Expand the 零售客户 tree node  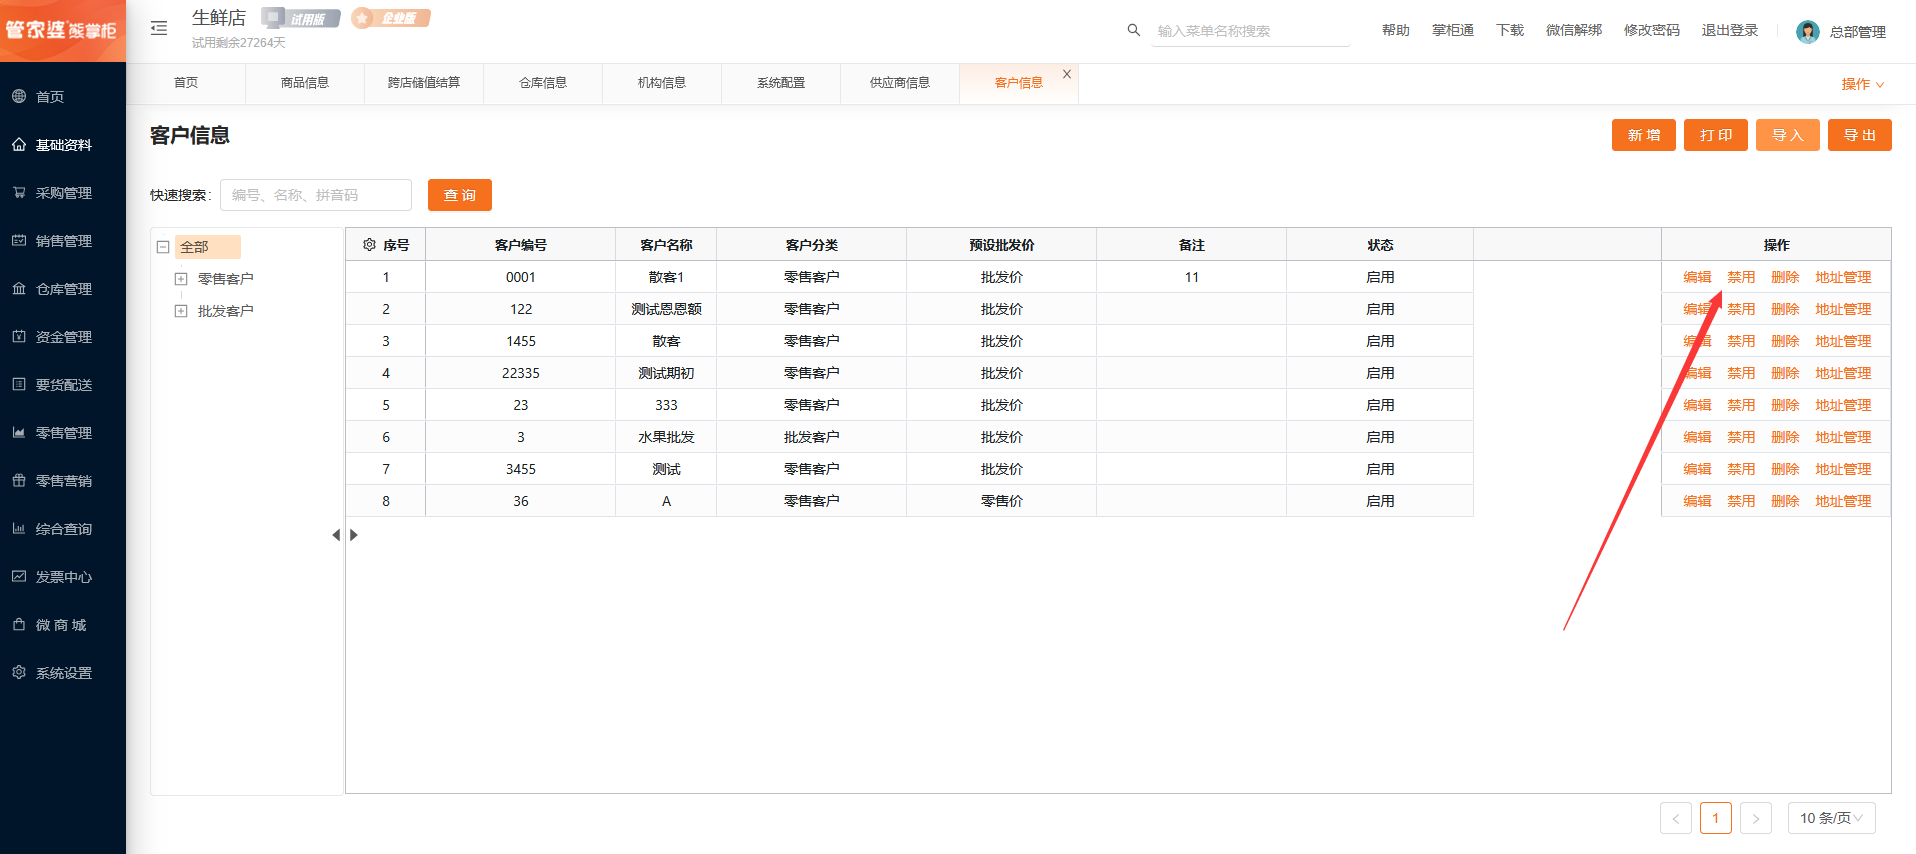pos(181,279)
